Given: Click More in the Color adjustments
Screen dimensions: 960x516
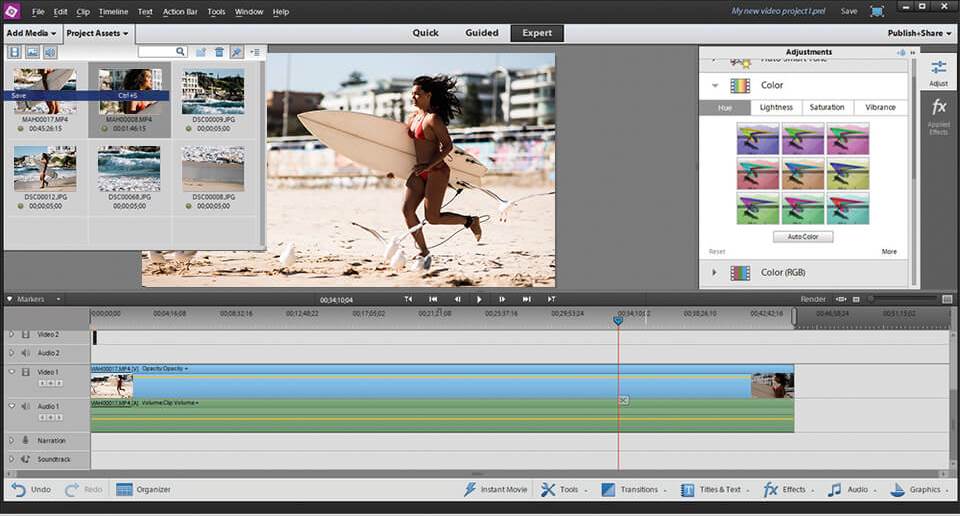Looking at the screenshot, I should tap(889, 252).
